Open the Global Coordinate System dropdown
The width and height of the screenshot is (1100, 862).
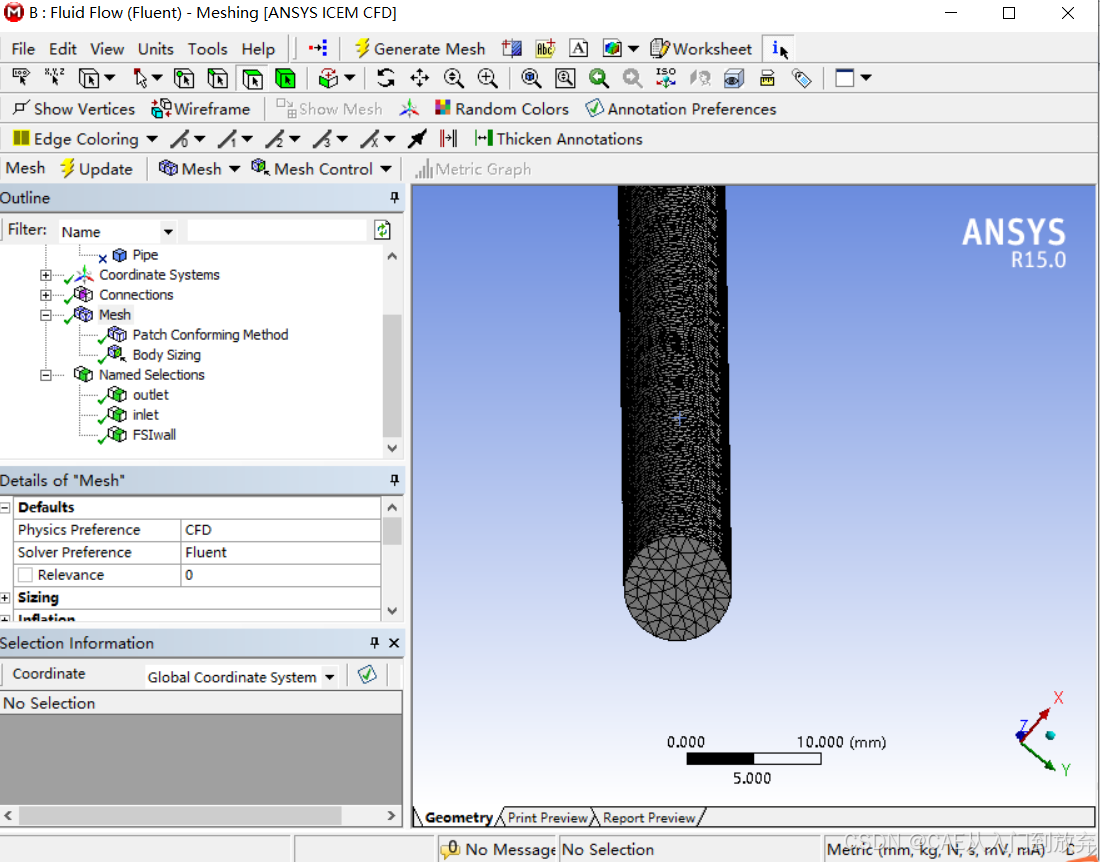(329, 678)
